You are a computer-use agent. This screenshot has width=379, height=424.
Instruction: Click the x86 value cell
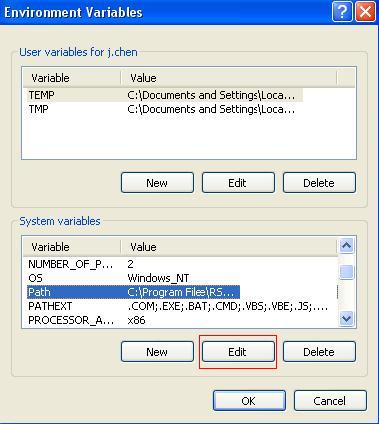click(136, 320)
